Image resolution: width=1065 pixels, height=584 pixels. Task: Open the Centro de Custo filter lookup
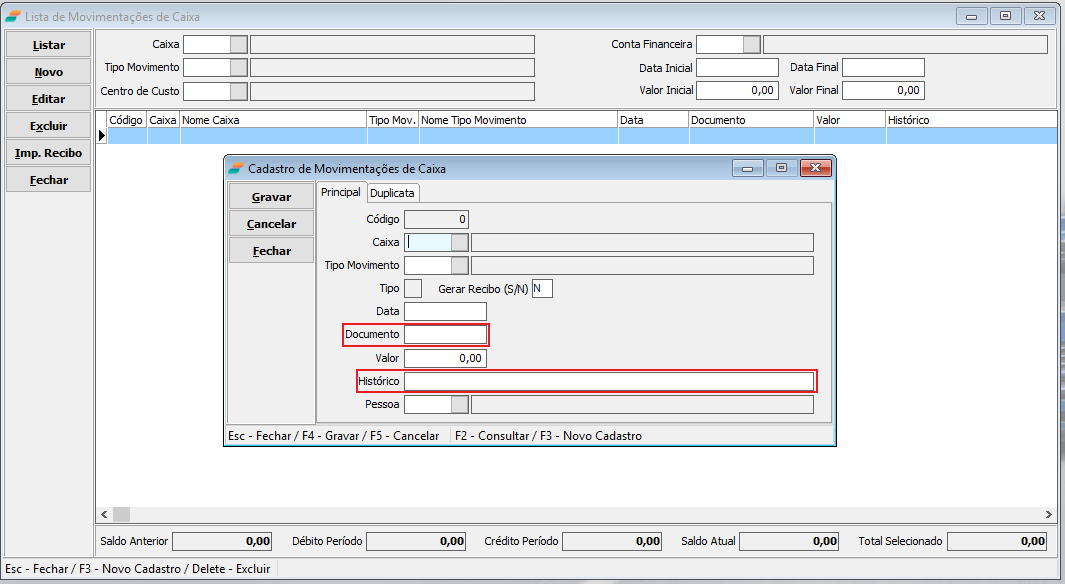pyautogui.click(x=239, y=91)
